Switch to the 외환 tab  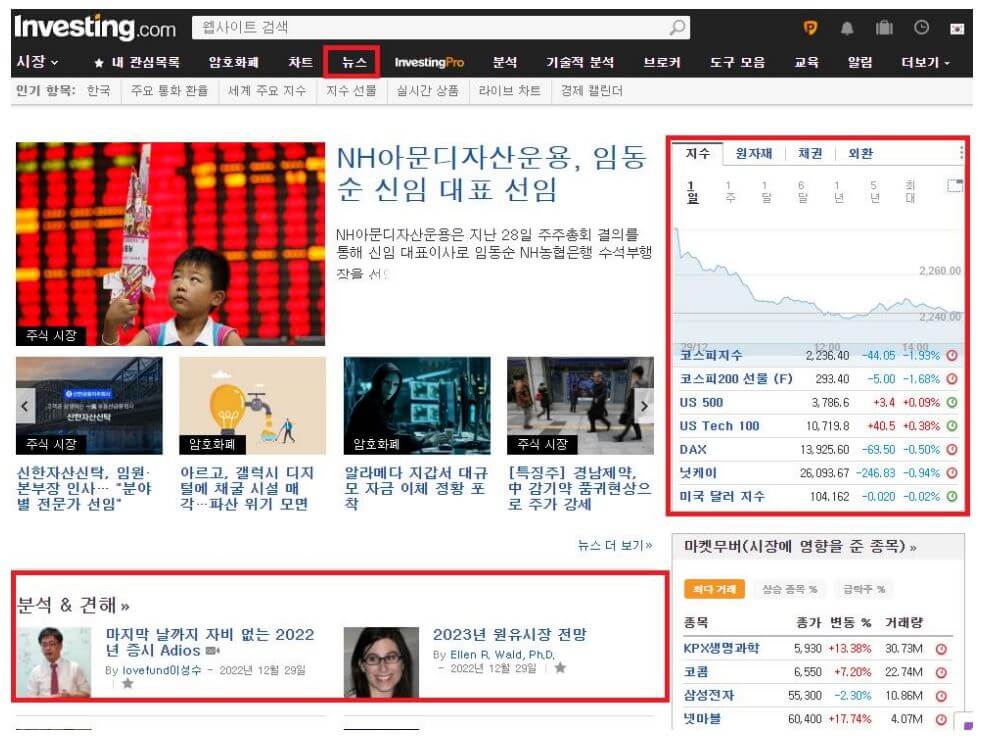pyautogui.click(x=860, y=153)
